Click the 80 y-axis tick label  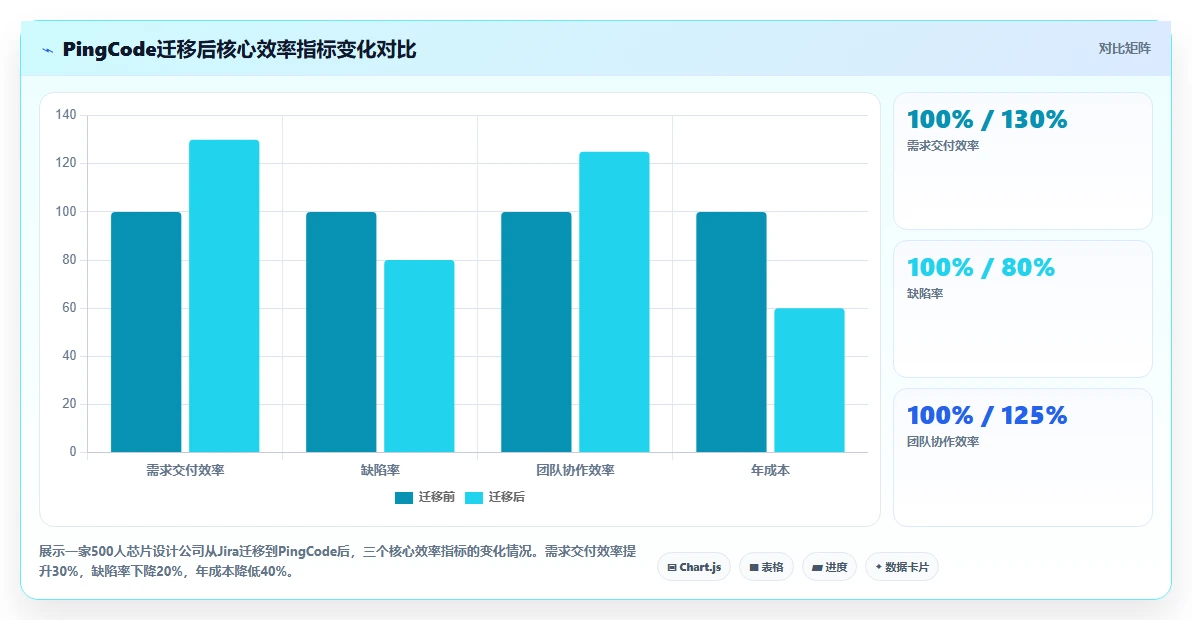tap(69, 259)
